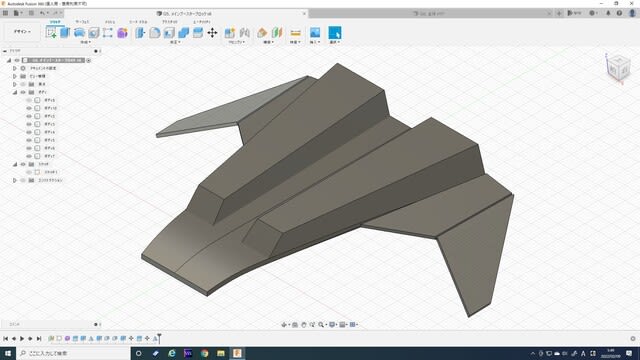This screenshot has width=640, height=360.
Task: Click the ViewCube in the viewport corner
Action: tap(618, 68)
